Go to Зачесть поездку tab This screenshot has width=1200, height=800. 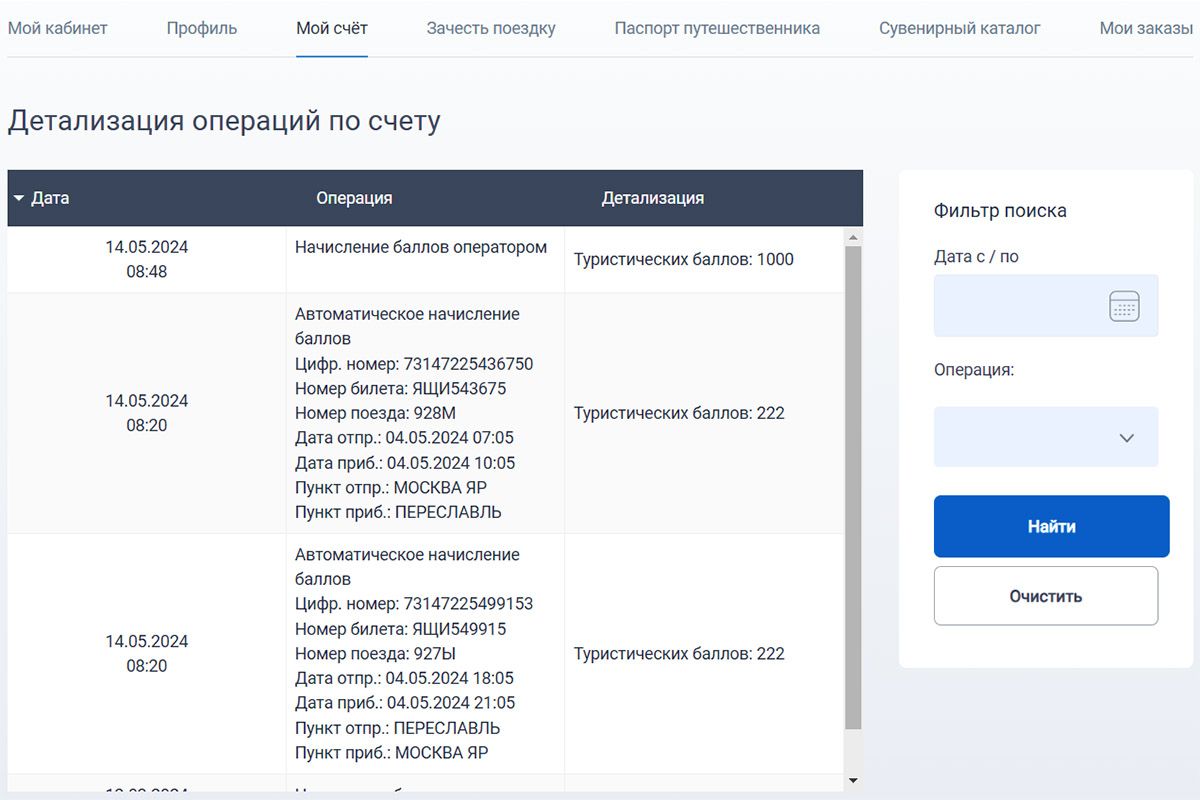[491, 28]
